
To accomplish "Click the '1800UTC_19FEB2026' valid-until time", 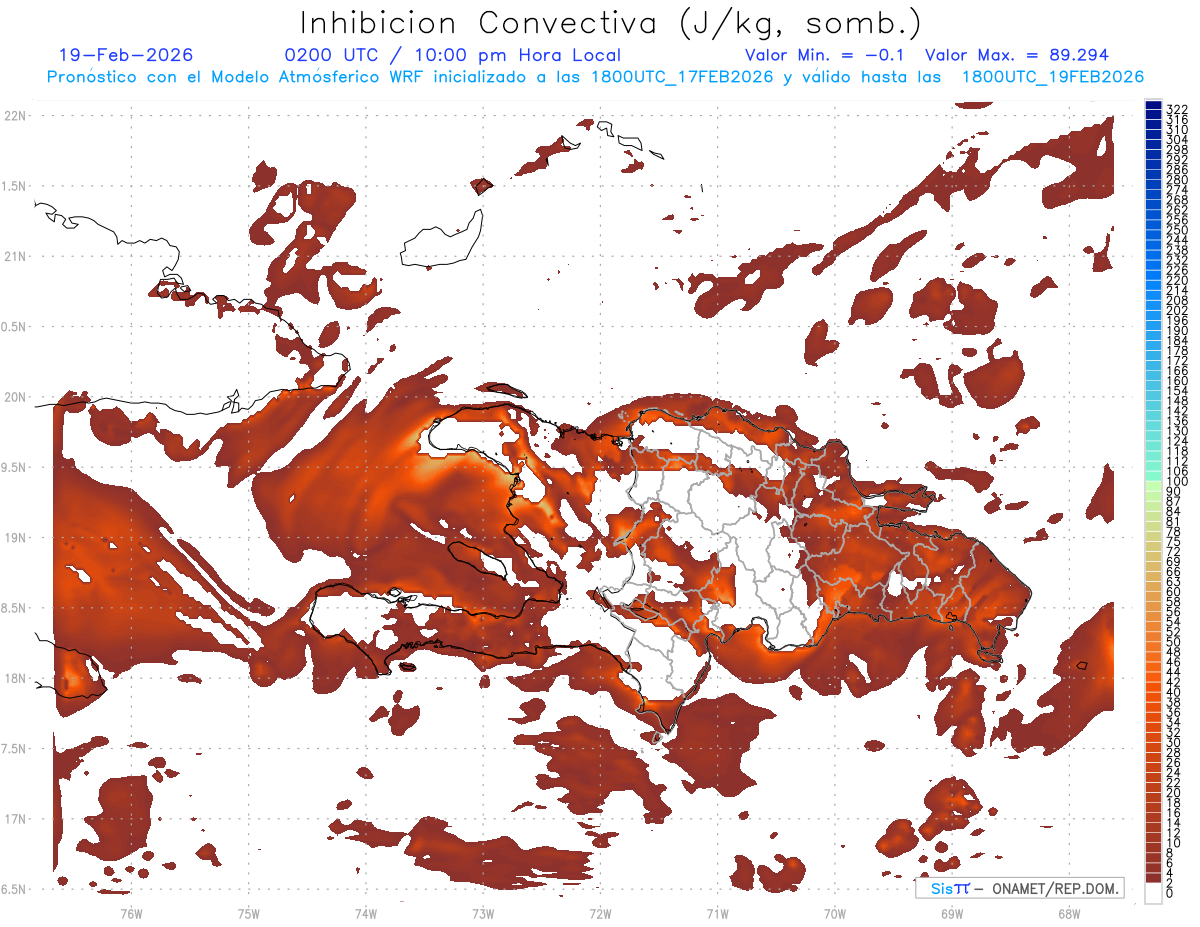I will point(1053,77).
